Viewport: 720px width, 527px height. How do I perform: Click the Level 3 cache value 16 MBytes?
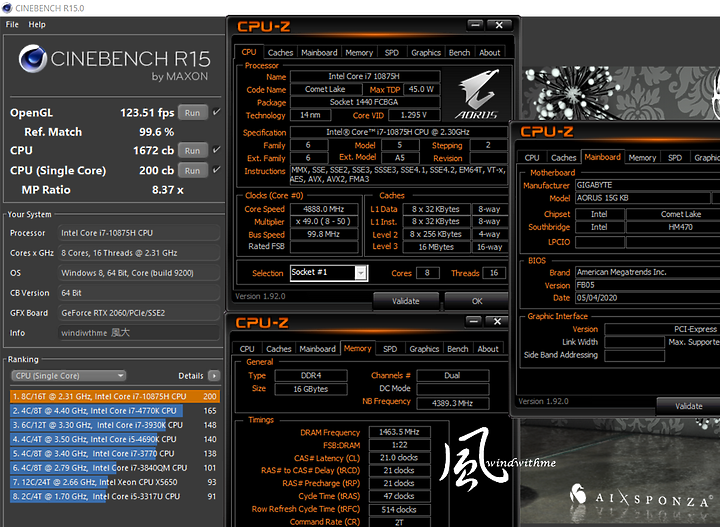(x=436, y=247)
